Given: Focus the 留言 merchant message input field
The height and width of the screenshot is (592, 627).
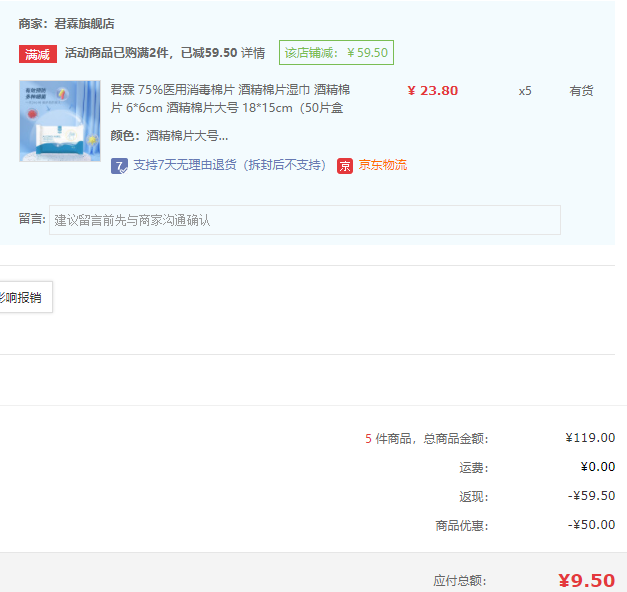Looking at the screenshot, I should (305, 220).
